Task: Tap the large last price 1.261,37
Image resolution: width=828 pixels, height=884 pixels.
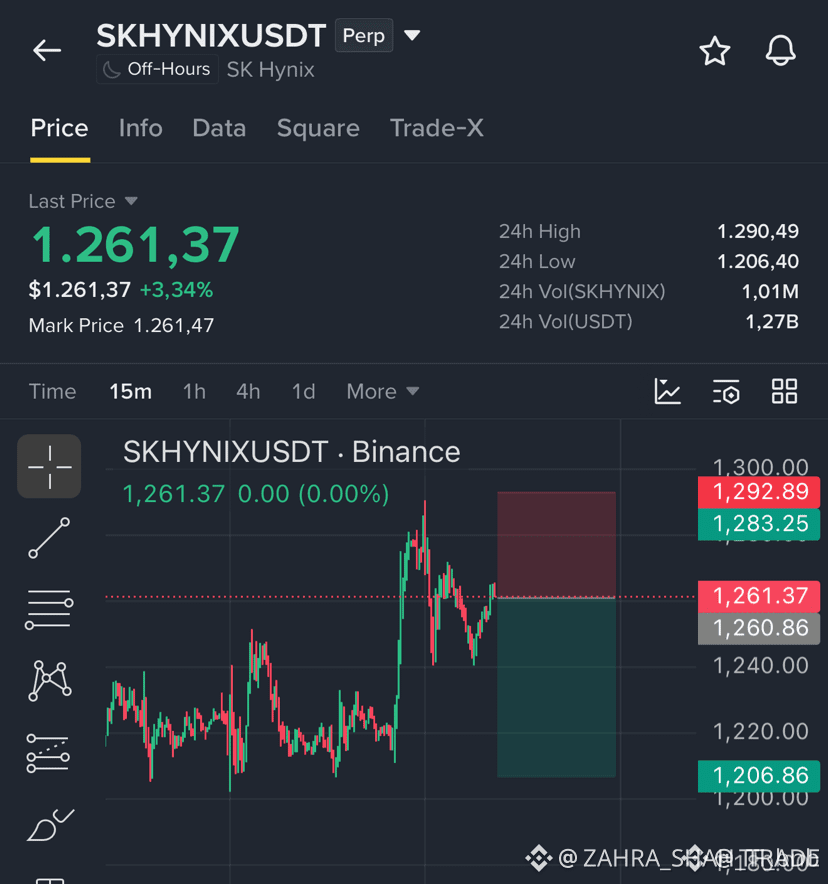Action: pyautogui.click(x=135, y=245)
